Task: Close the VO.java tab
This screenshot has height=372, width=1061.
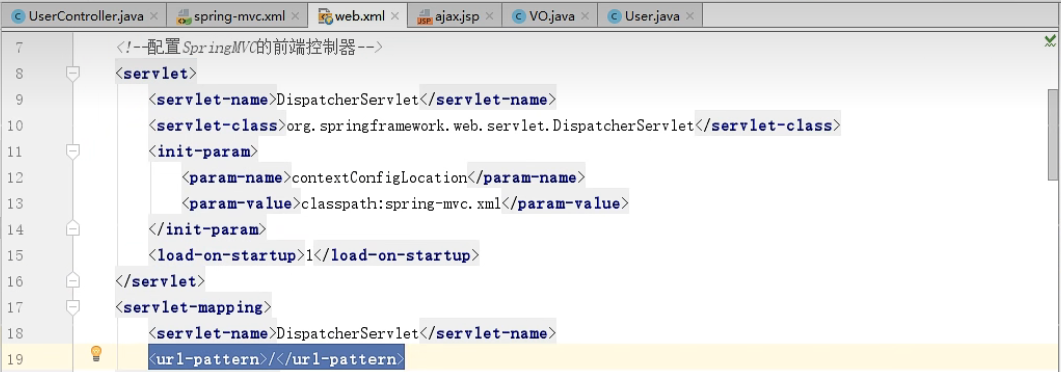Action: 586,16
